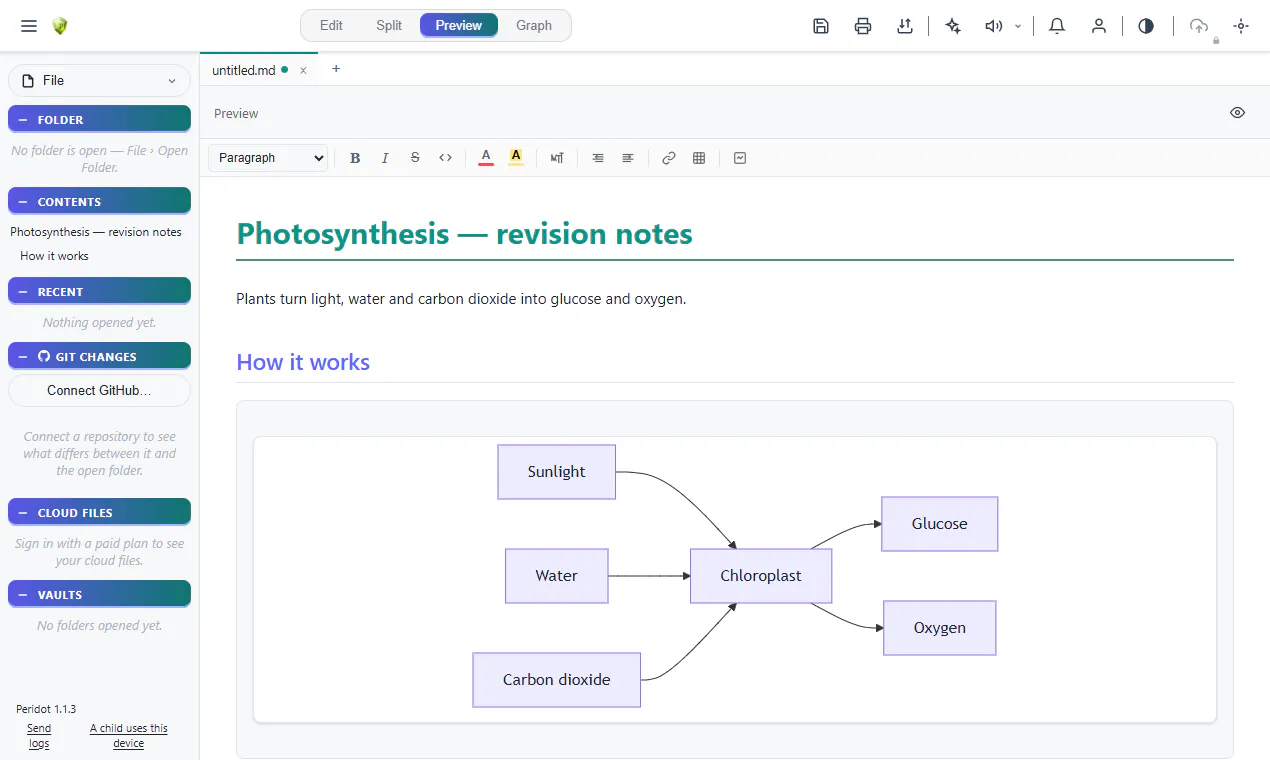The height and width of the screenshot is (760, 1270).
Task: Toggle dark/light contrast theme
Action: (x=1146, y=26)
